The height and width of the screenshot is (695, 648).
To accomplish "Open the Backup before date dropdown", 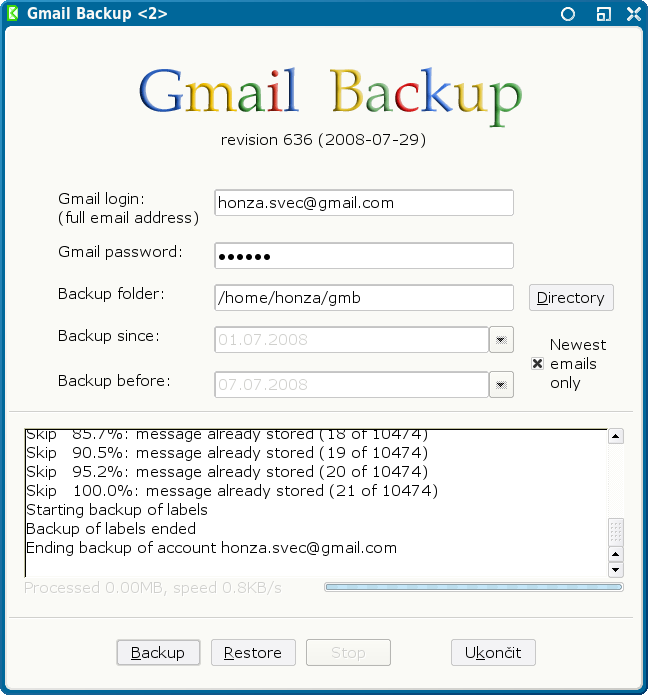I will pyautogui.click(x=501, y=385).
